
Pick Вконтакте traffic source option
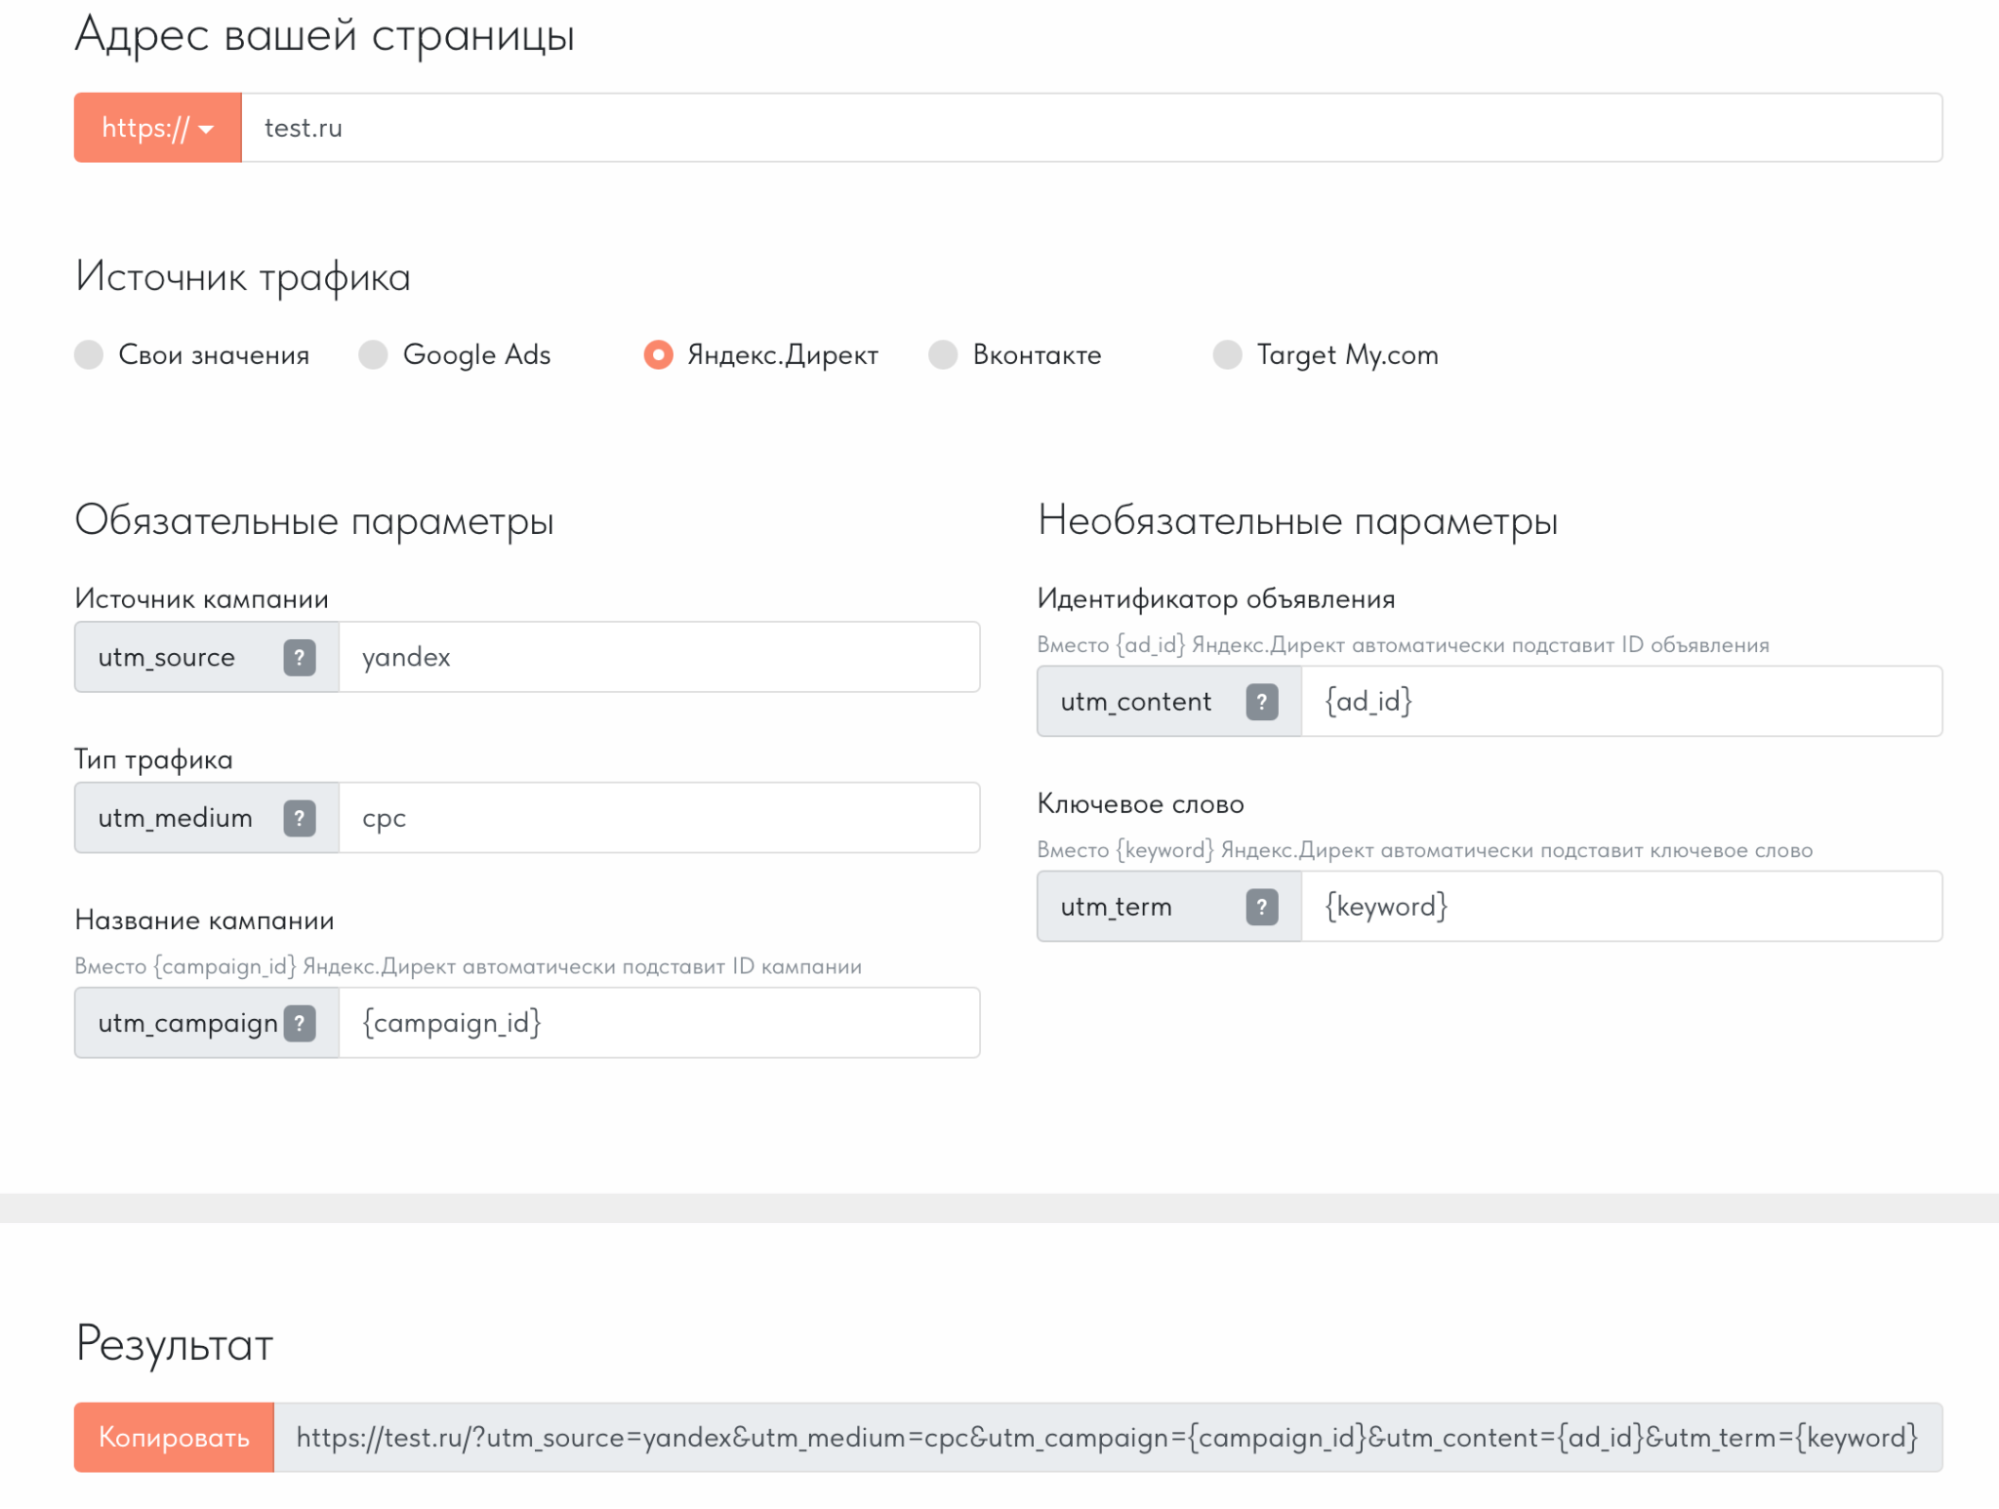pyautogui.click(x=943, y=355)
